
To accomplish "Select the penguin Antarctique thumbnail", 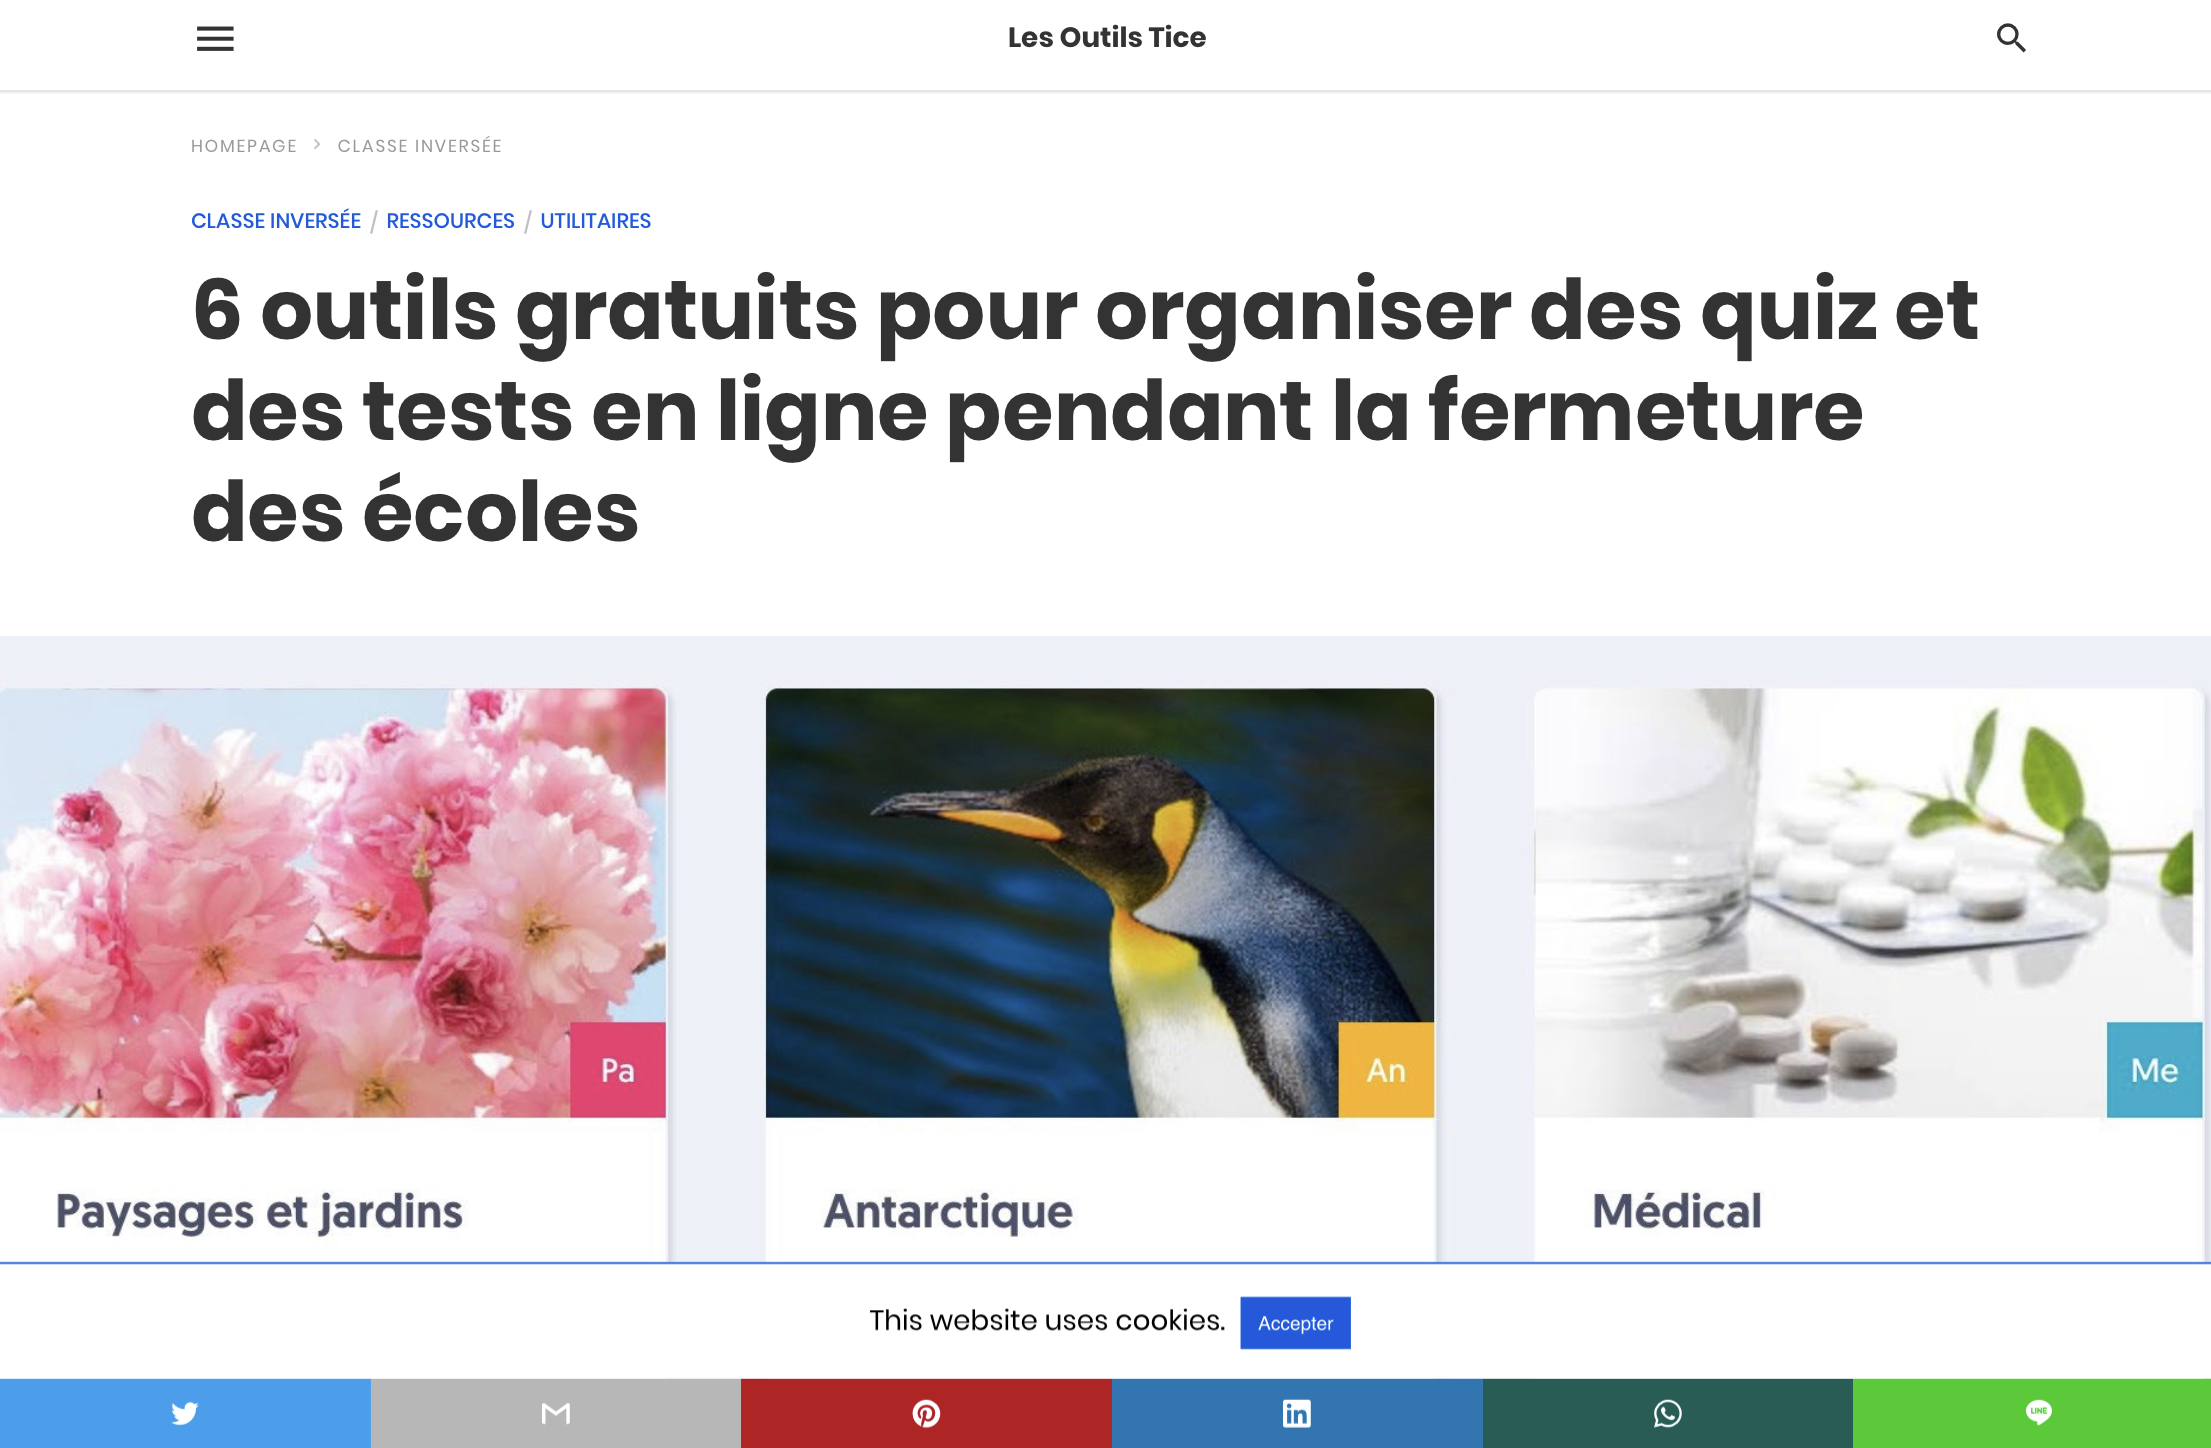I will (x=1099, y=902).
